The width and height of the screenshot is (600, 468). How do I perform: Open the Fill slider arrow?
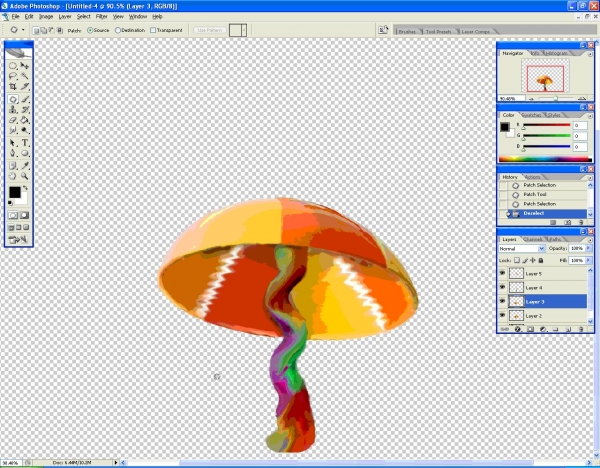(x=588, y=260)
